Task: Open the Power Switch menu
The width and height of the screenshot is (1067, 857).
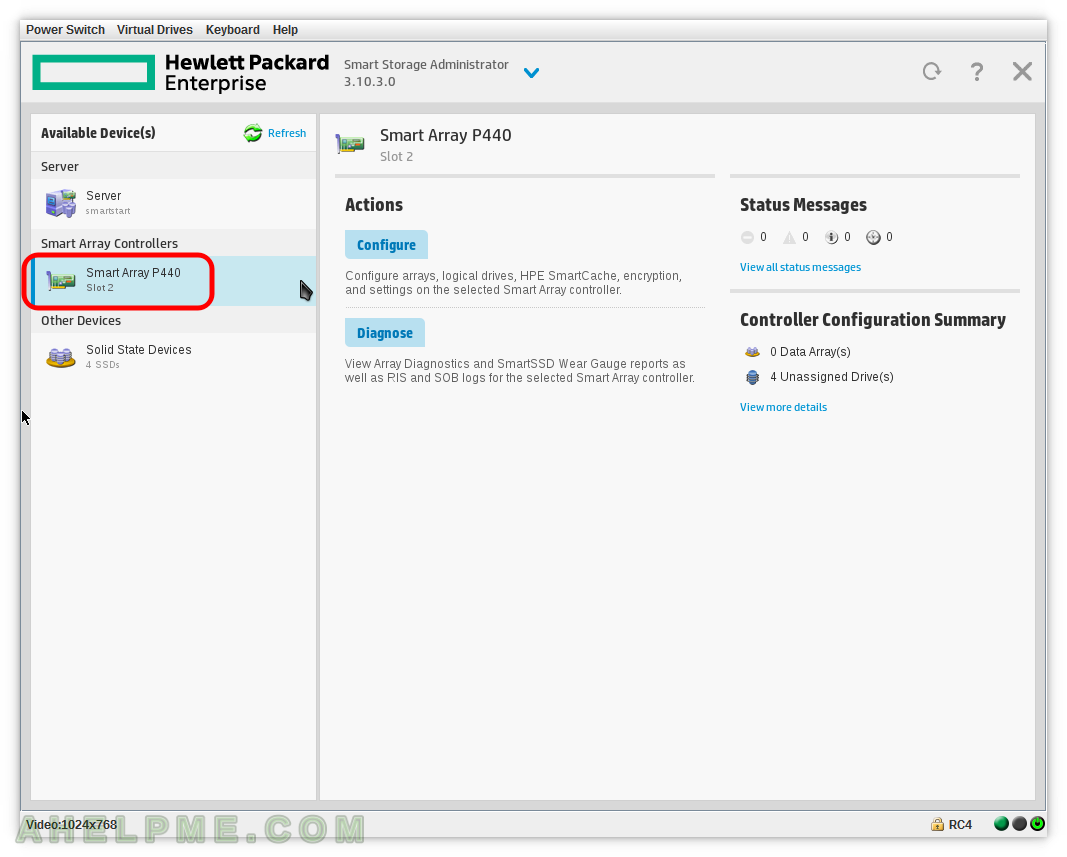Action: coord(65,30)
